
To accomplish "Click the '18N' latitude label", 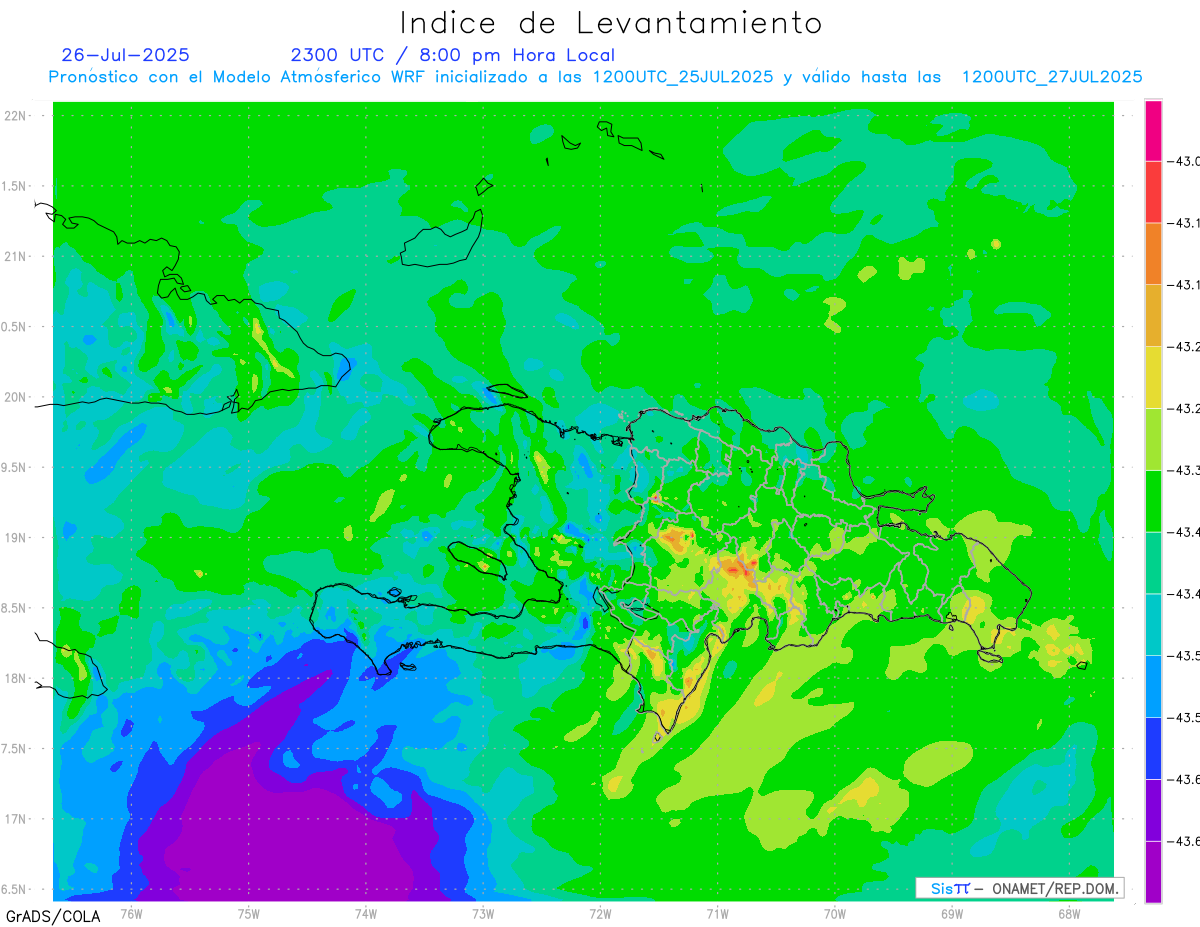I will pos(16,678).
